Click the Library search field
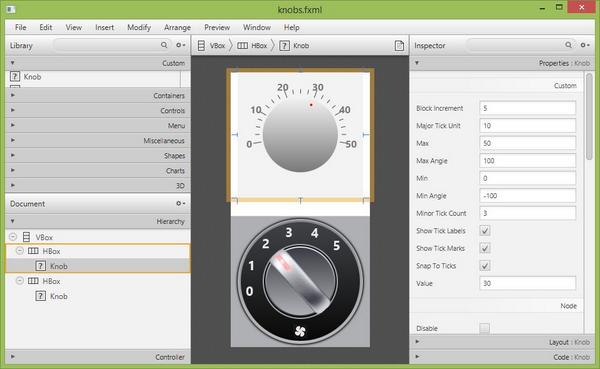Image resolution: width=600 pixels, height=369 pixels. (112, 45)
